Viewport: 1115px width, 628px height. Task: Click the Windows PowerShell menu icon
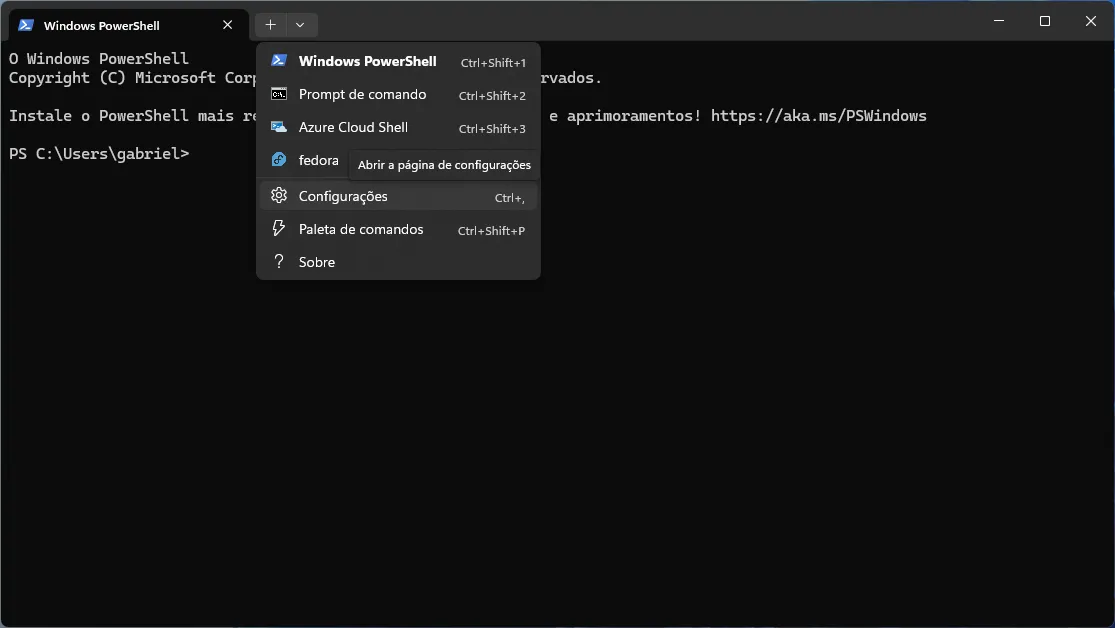279,60
